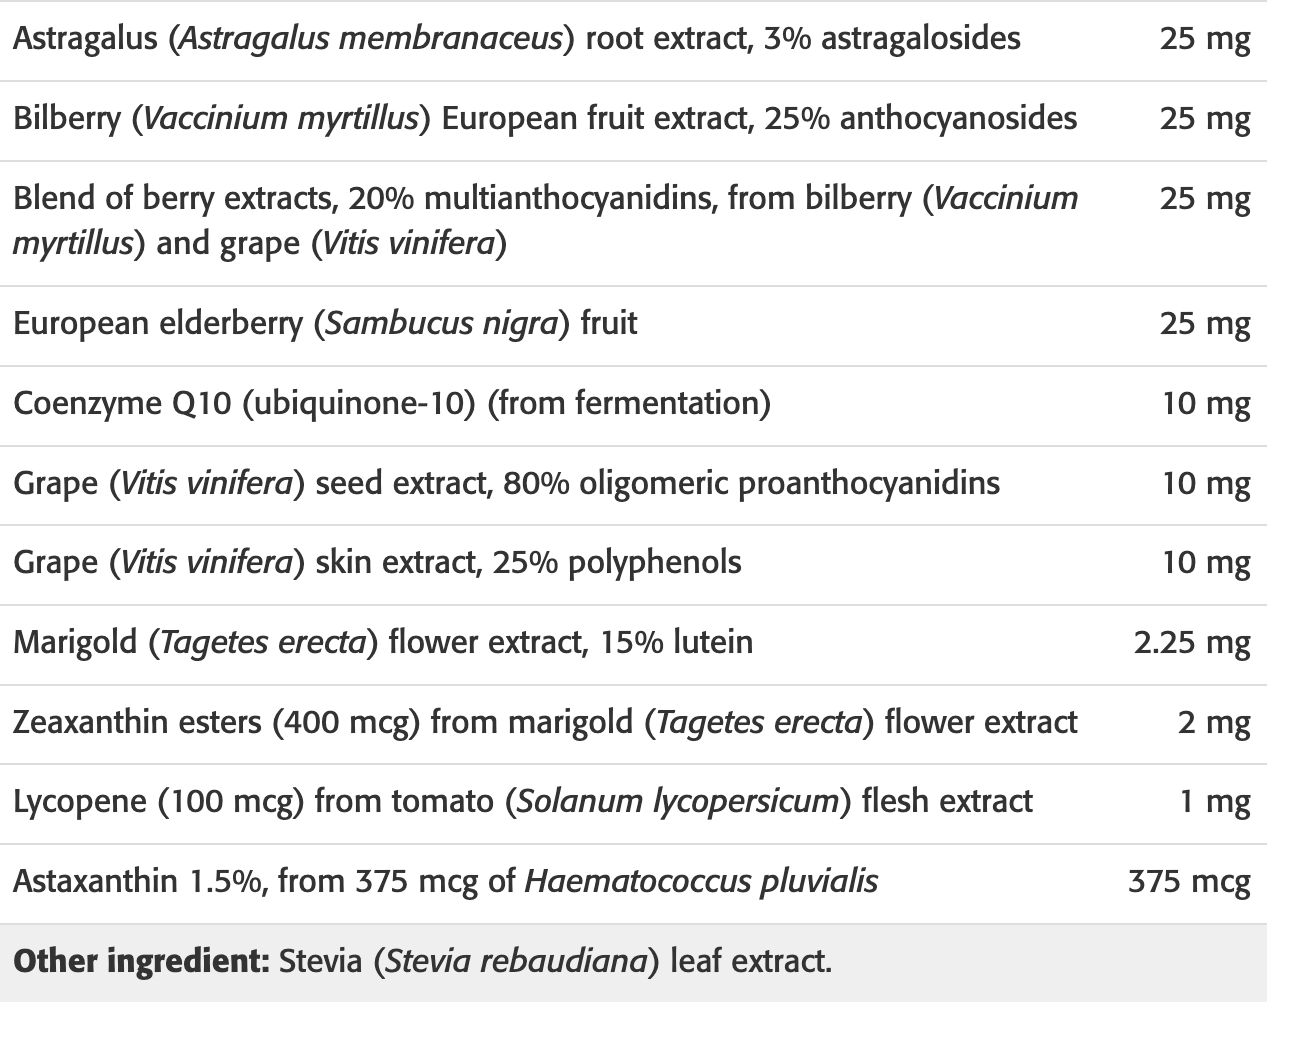Image resolution: width=1314 pixels, height=1052 pixels.
Task: Select the European elderberry fruit text
Action: click(325, 324)
